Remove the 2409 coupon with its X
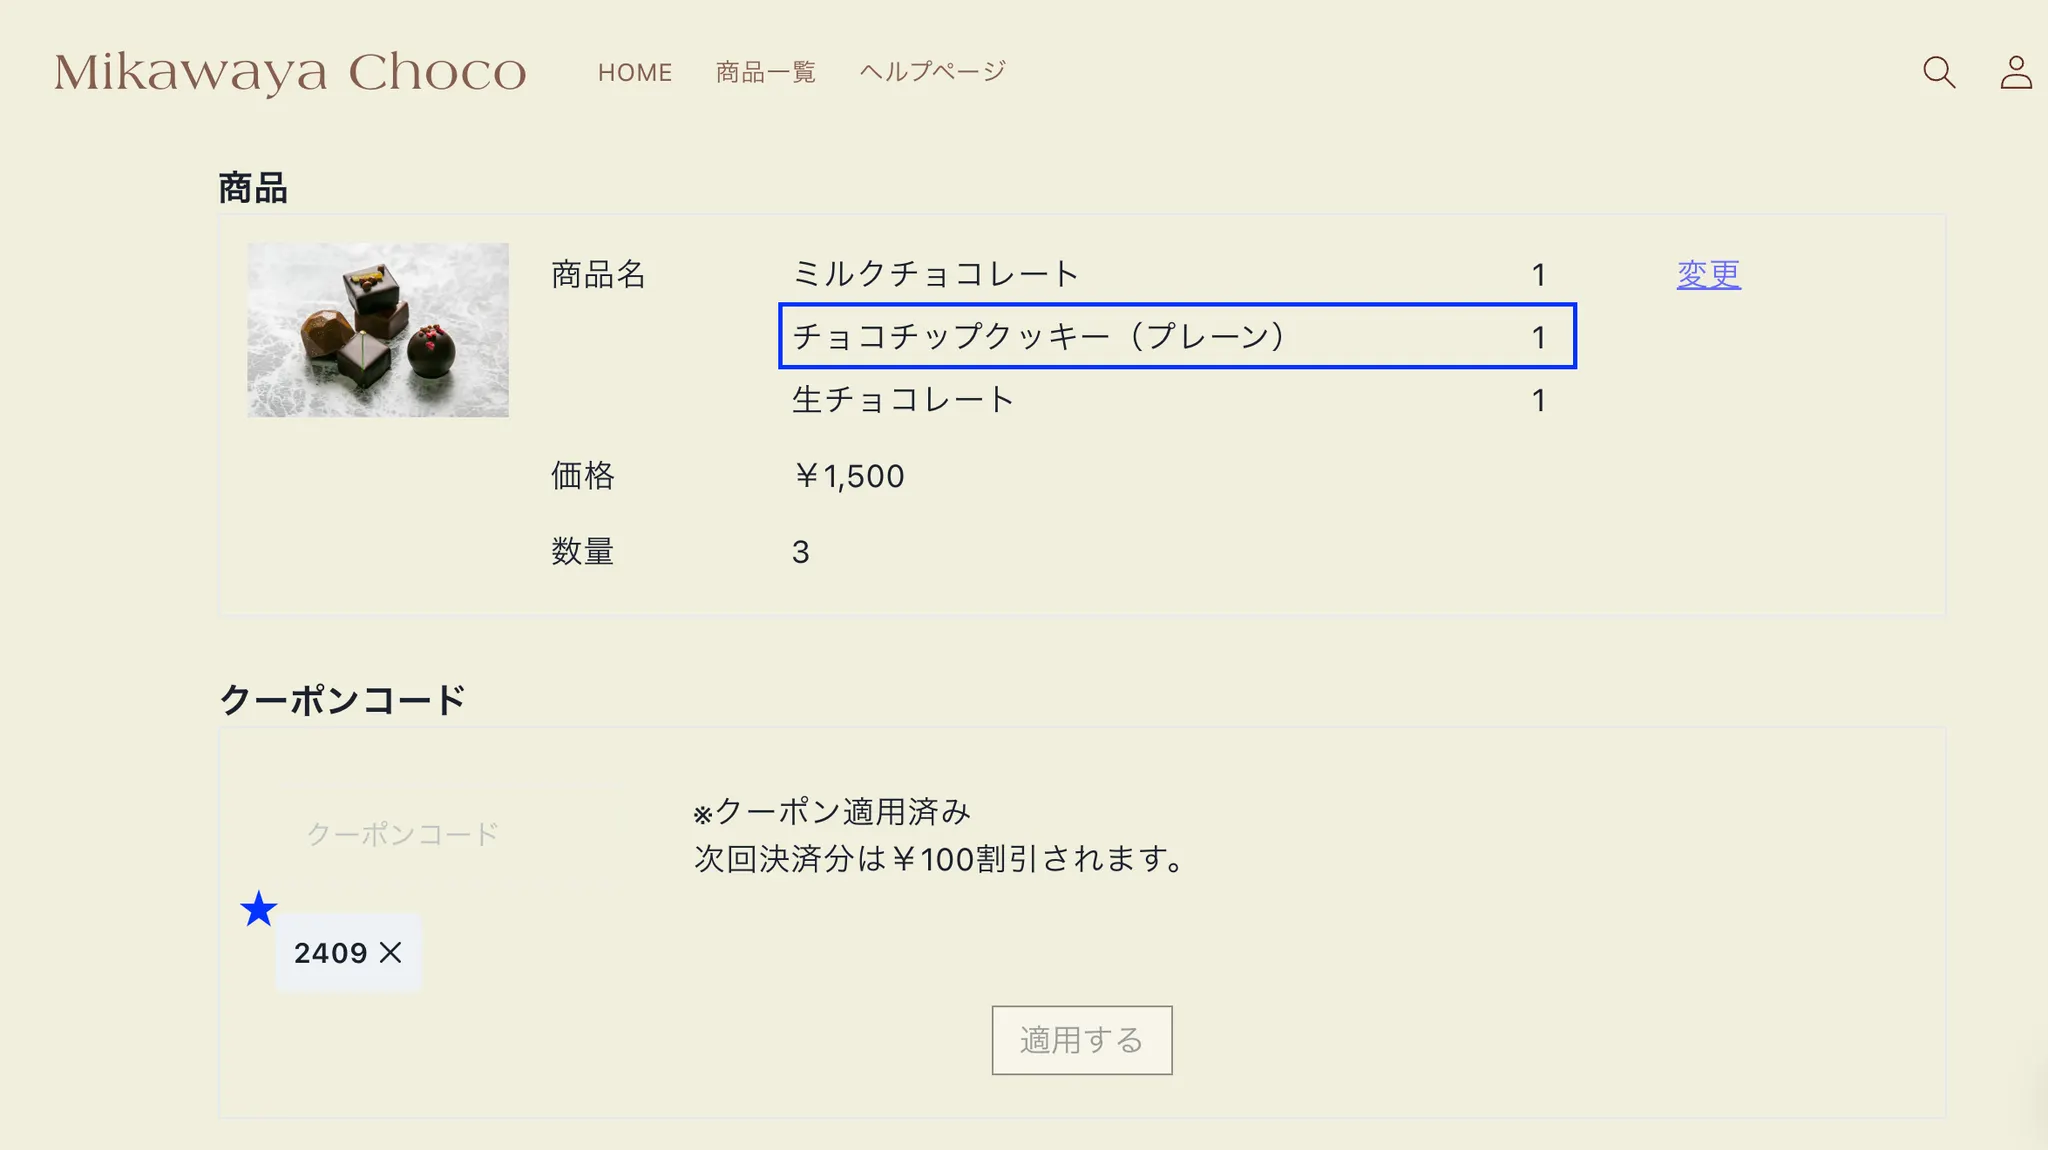 point(391,952)
